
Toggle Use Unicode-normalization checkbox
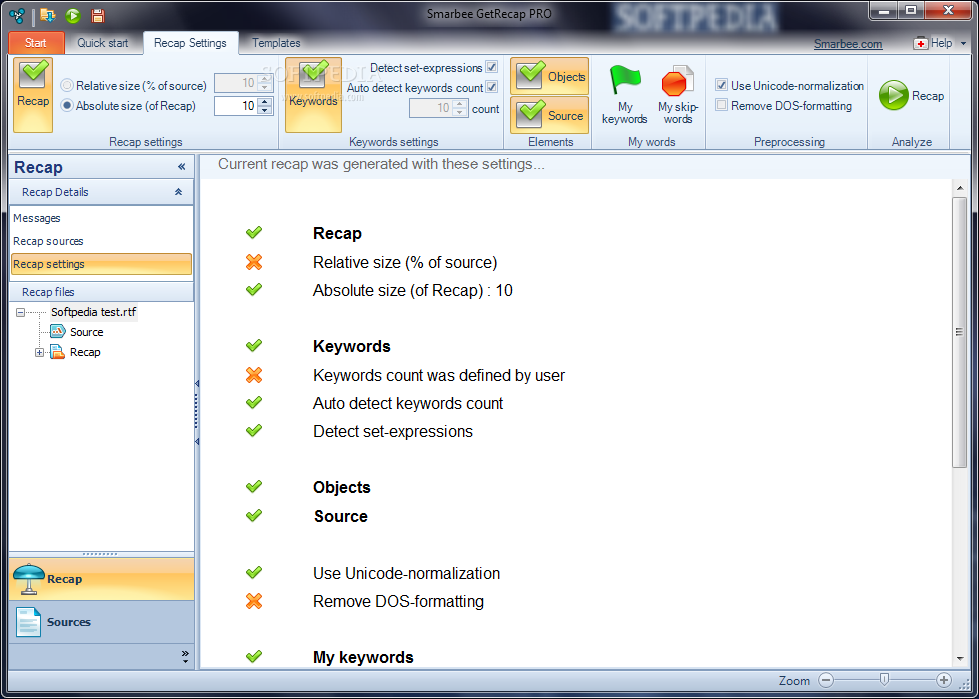[722, 86]
